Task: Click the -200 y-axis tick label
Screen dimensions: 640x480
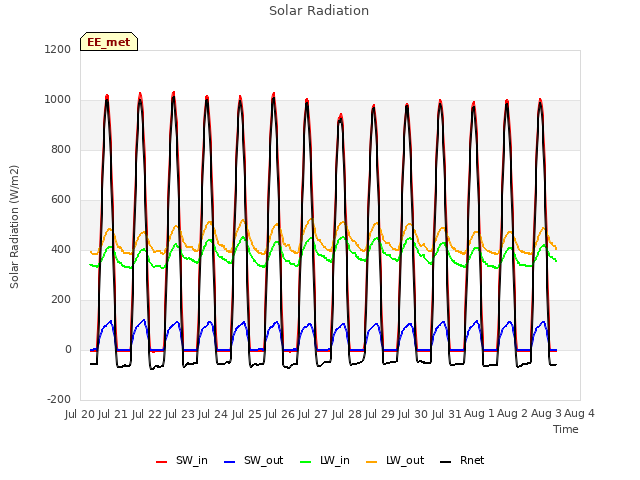Action: (59, 399)
